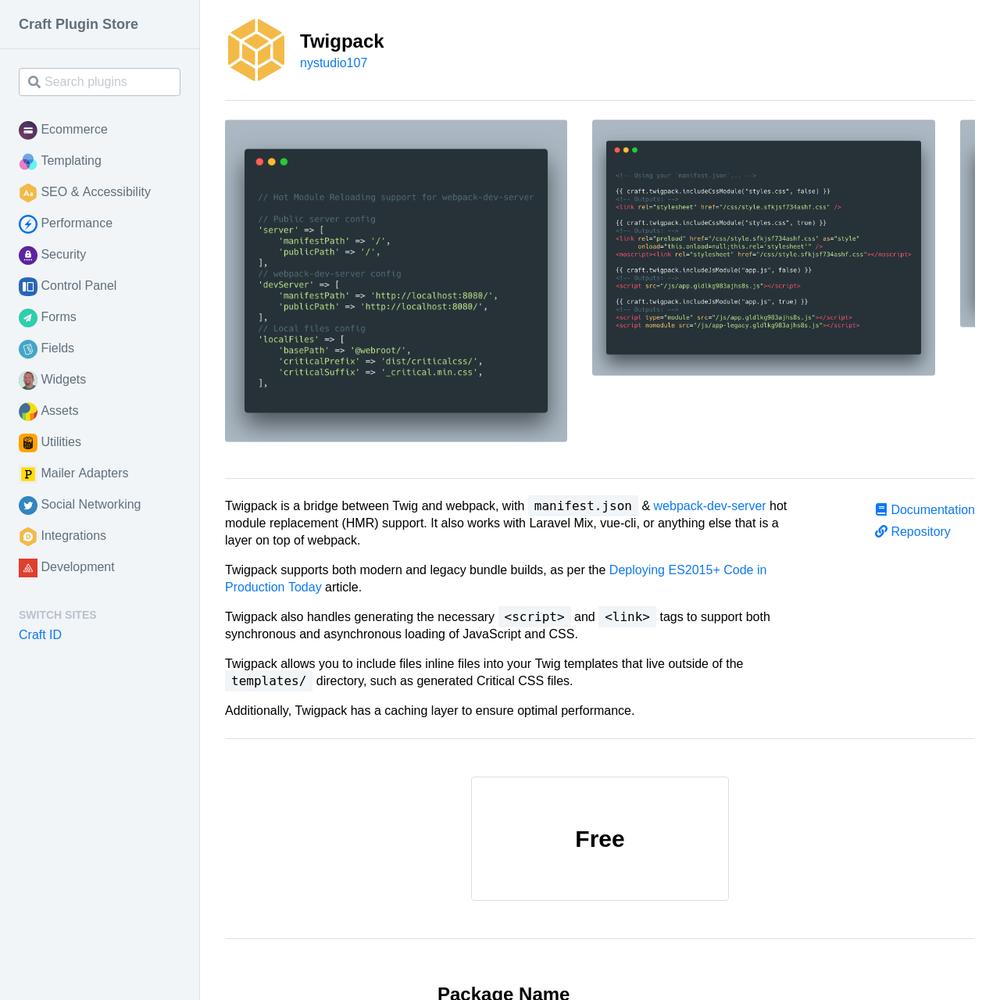Show the Fields category
Screen dimensions: 1000x1000
pyautogui.click(x=57, y=348)
